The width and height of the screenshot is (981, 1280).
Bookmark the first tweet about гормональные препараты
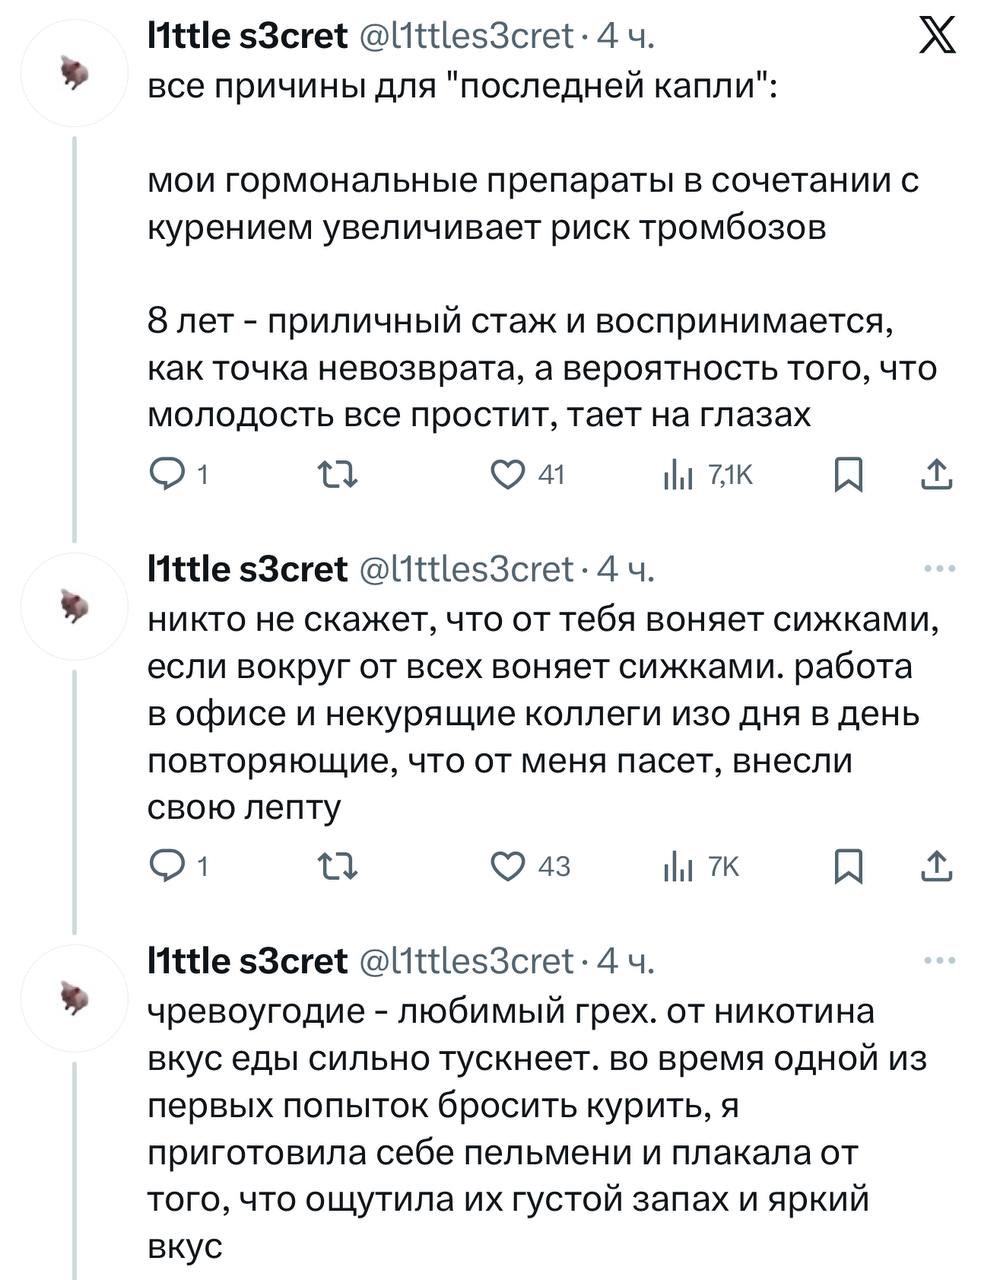(848, 475)
